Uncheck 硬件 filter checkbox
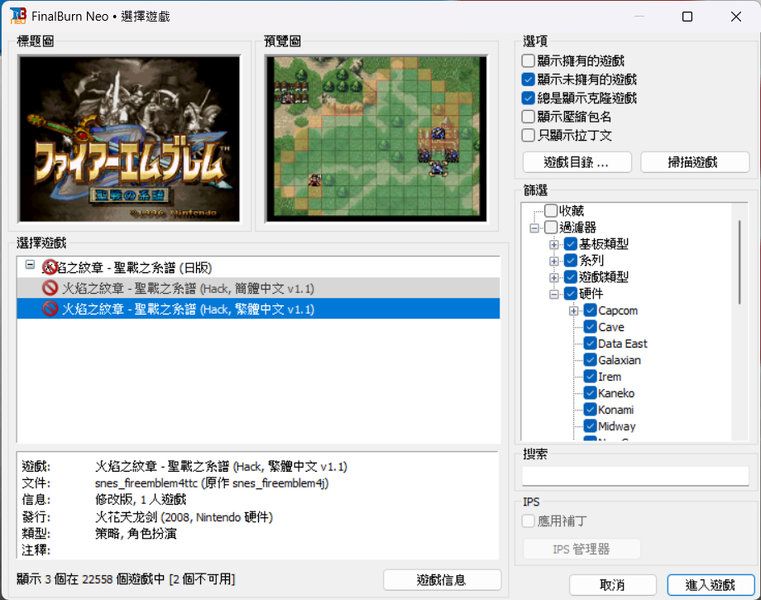Viewport: 761px width, 600px height. [x=571, y=293]
